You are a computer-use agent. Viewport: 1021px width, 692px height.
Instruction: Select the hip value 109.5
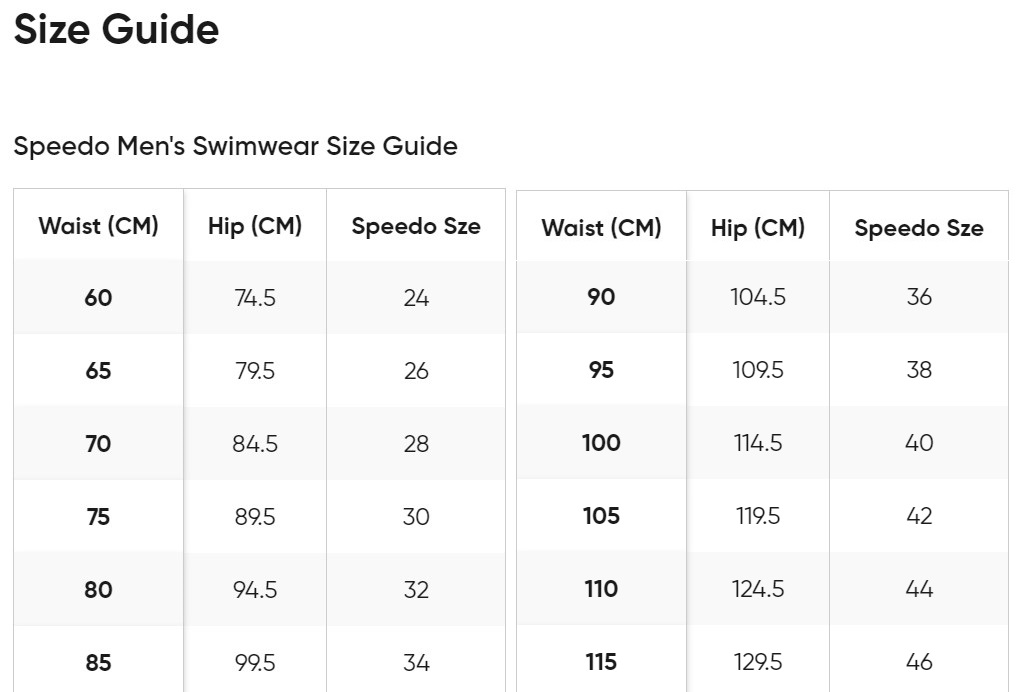coord(758,370)
